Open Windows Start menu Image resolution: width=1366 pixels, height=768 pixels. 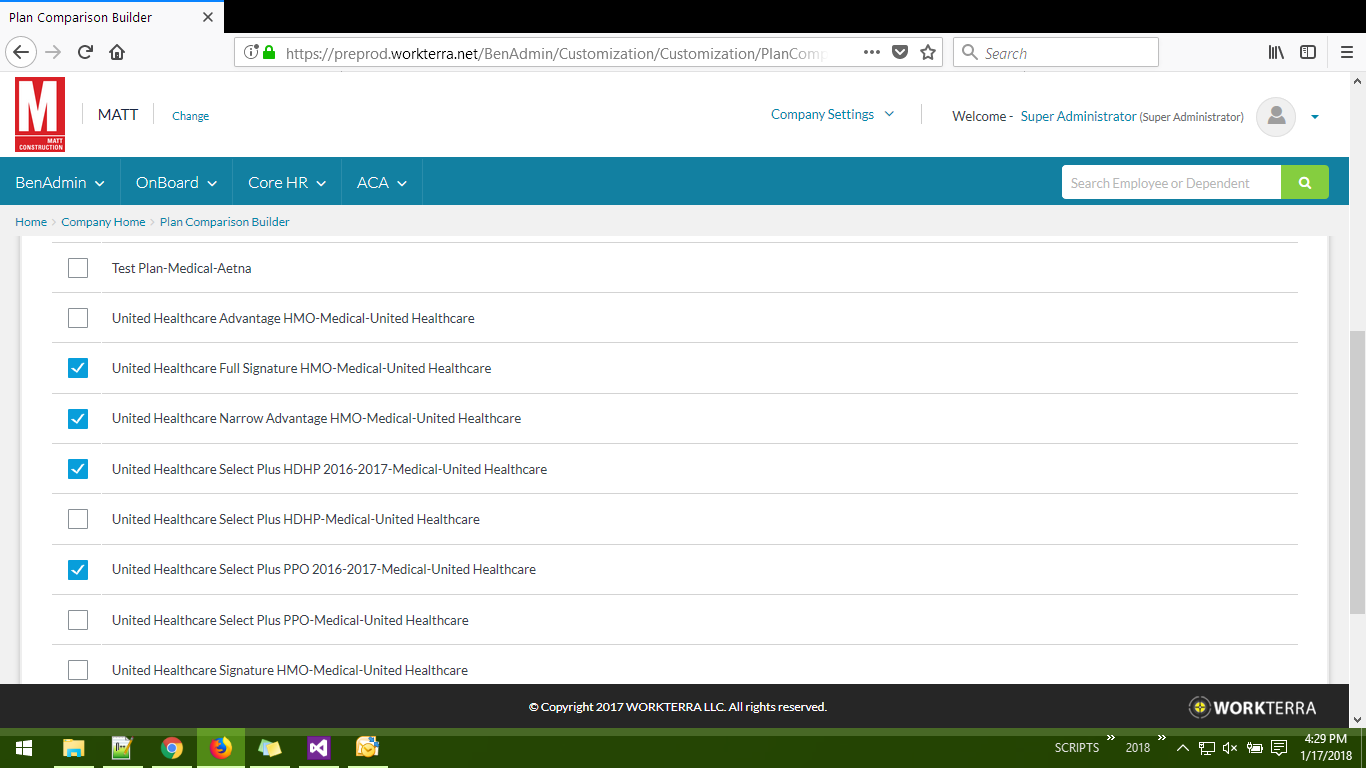(x=24, y=748)
